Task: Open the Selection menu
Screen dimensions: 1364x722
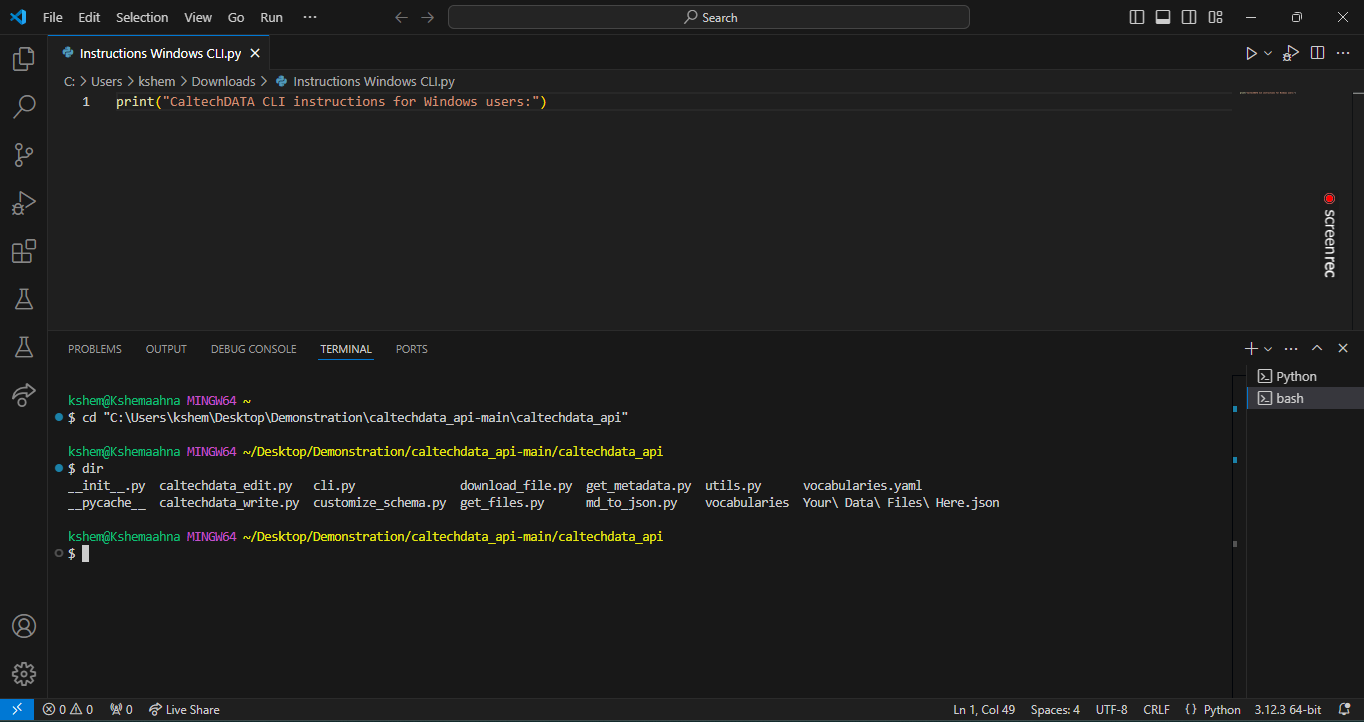Action: click(142, 17)
